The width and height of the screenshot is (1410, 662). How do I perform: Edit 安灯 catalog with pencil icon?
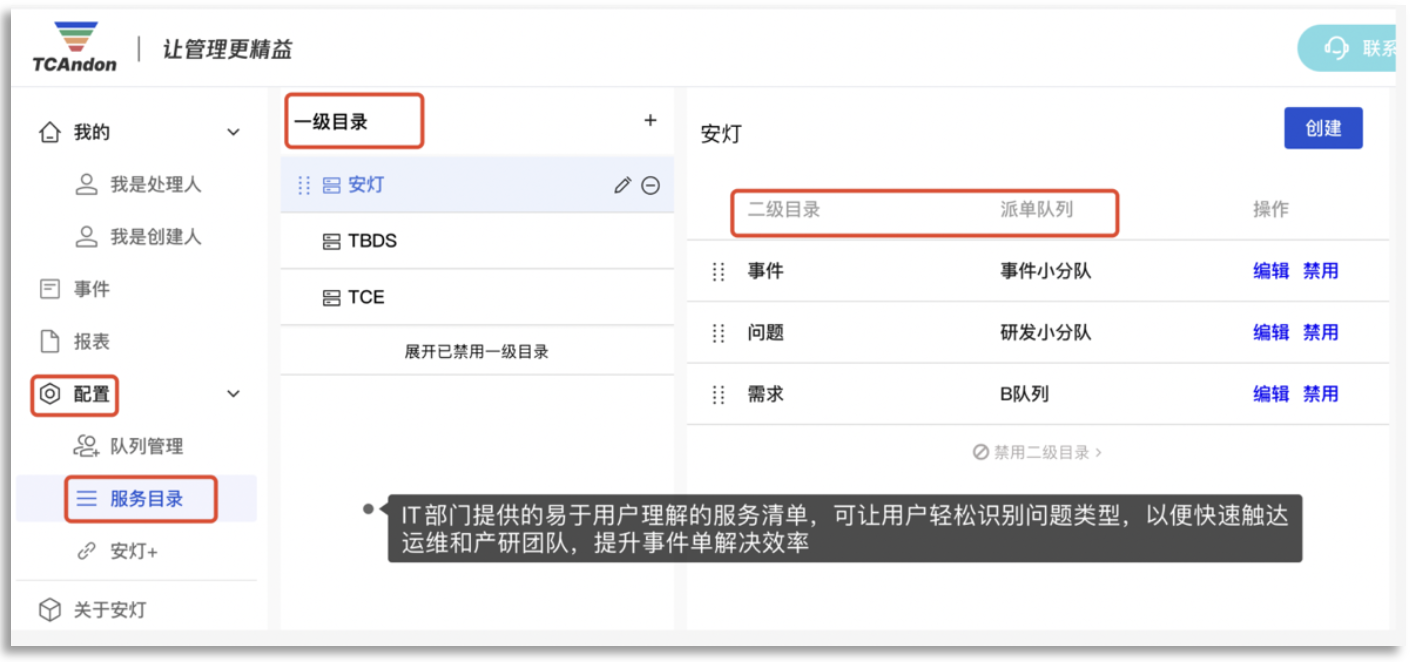click(x=622, y=185)
